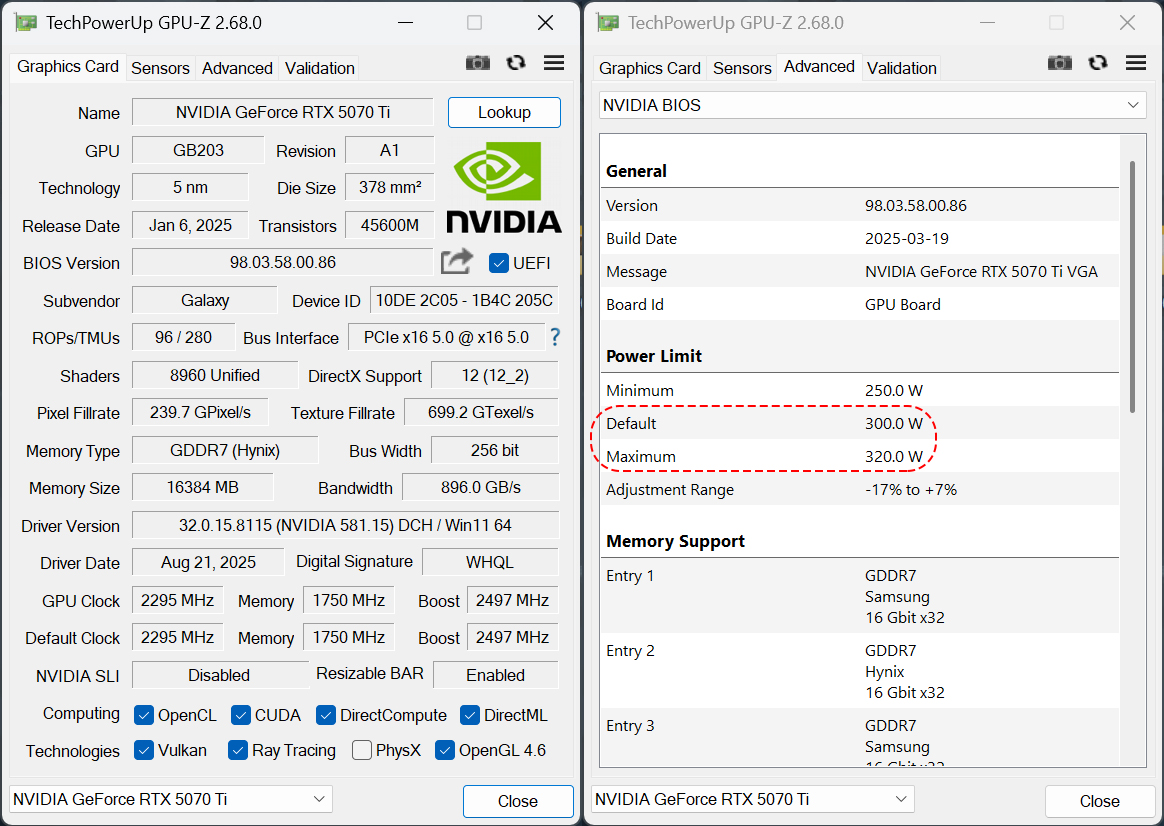Click the Bandwidth field 896.0 GB/s
This screenshot has width=1164, height=826.
[x=480, y=488]
